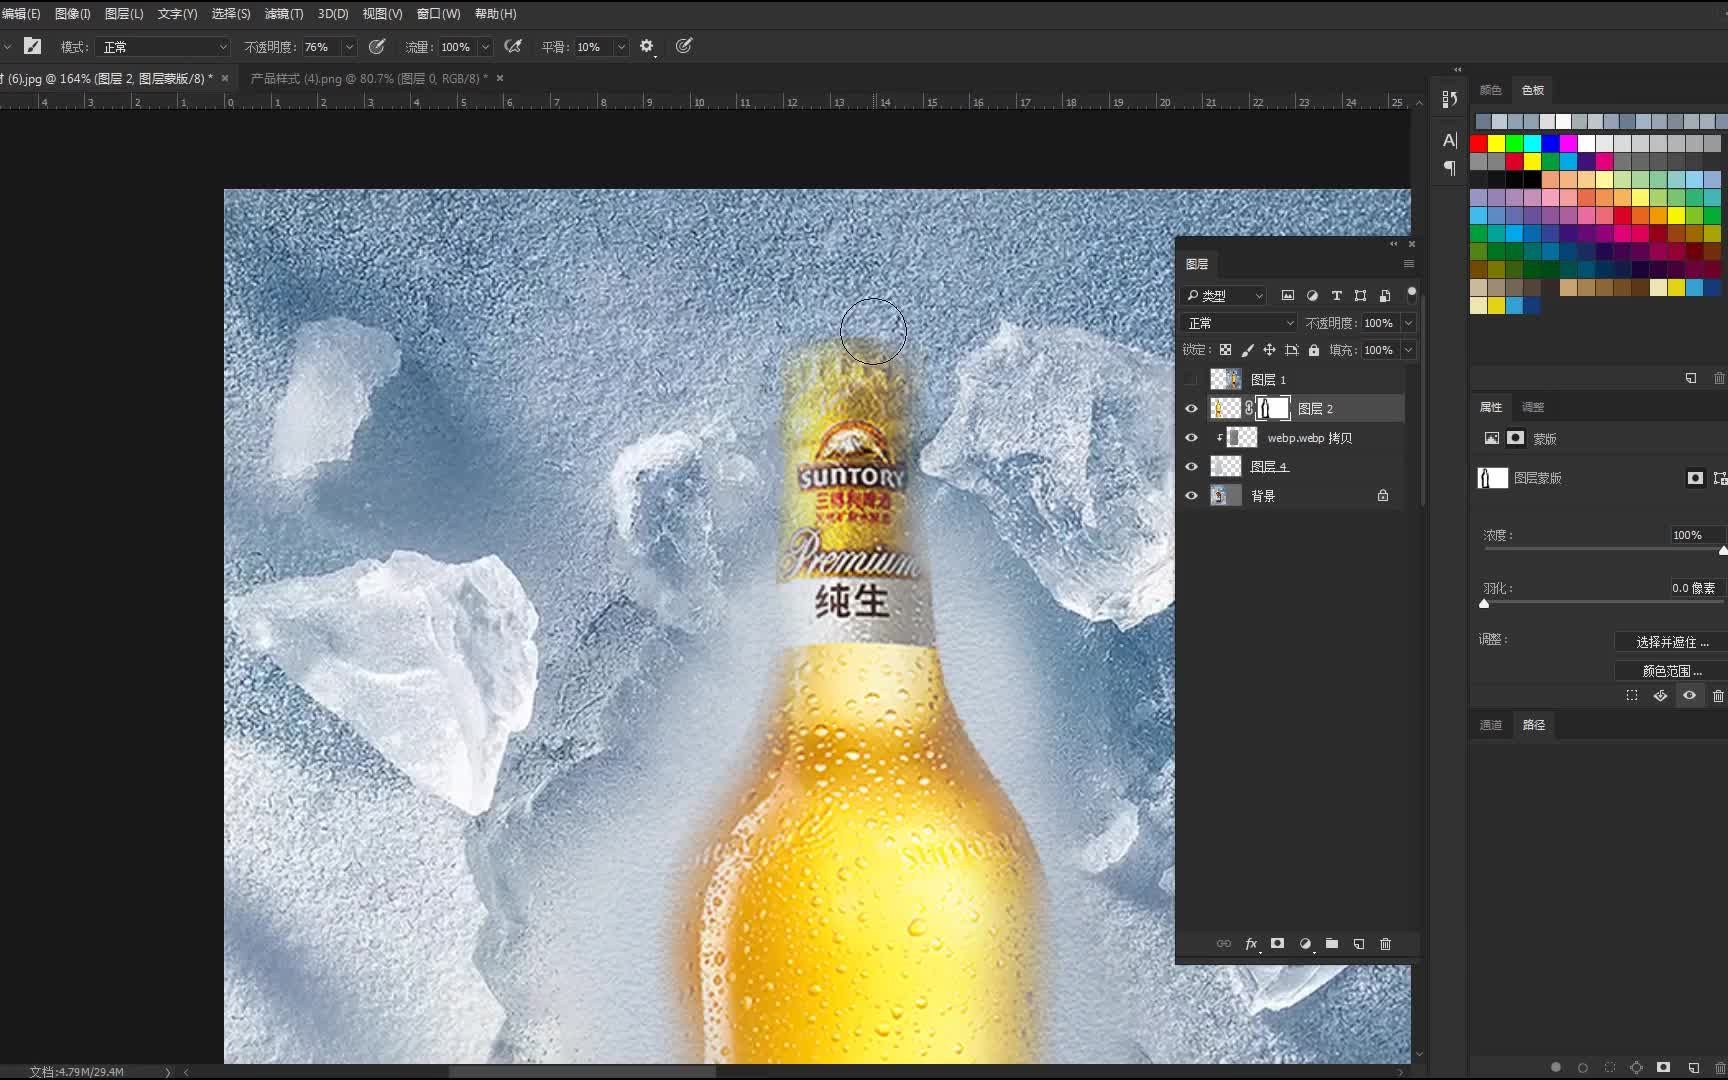Adjust 浓度 density slider handle
Screen dimensions: 1728x1080
[x=1722, y=550]
